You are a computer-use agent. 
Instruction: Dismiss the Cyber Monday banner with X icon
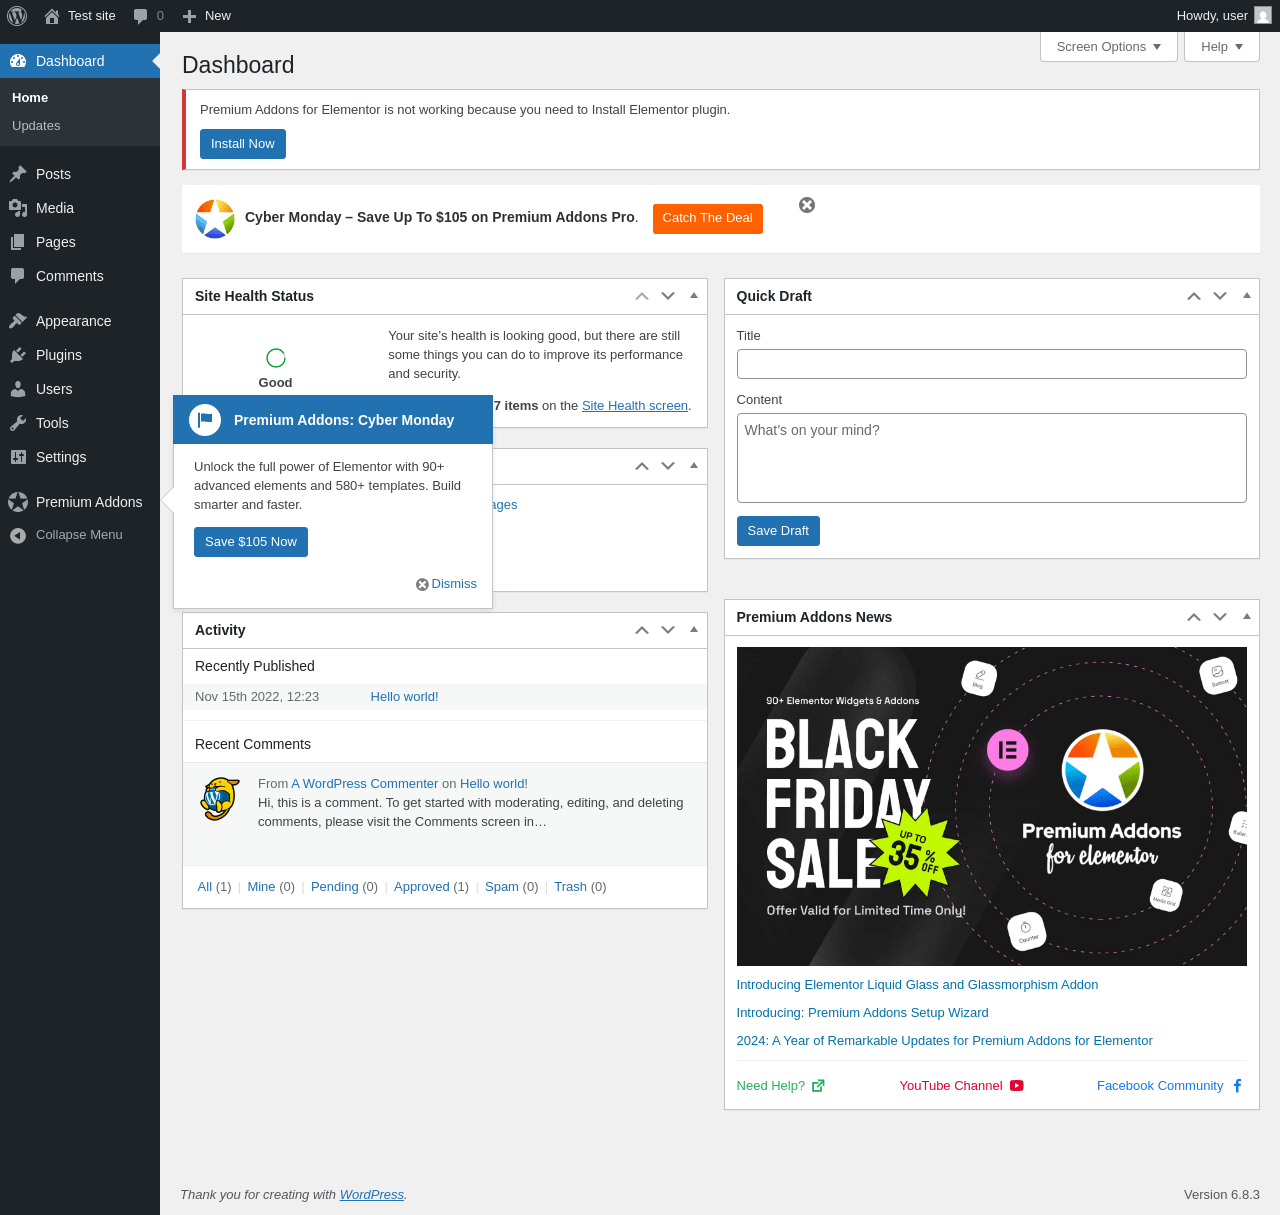click(x=807, y=205)
